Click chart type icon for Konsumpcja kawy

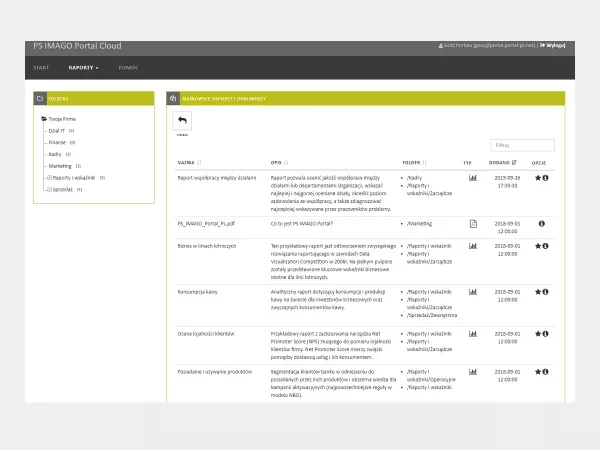coord(473,291)
